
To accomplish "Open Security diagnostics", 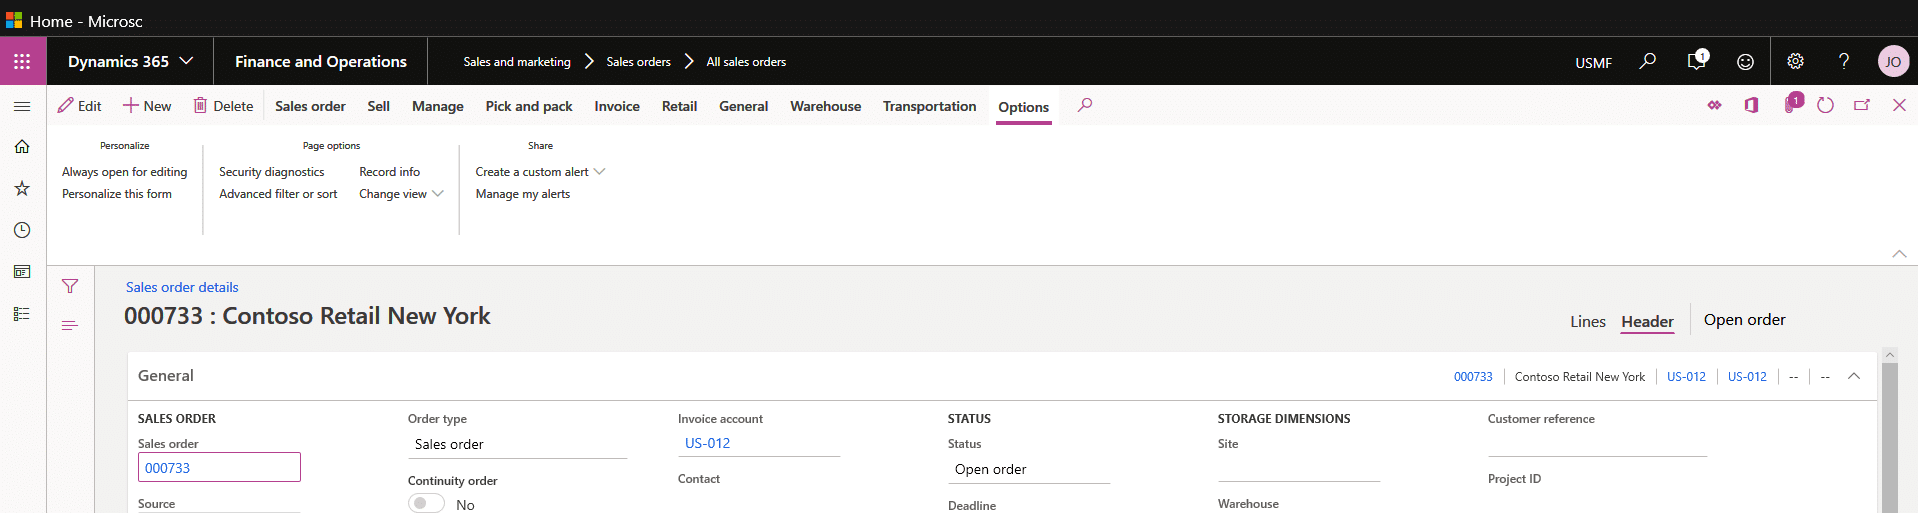I will click(271, 172).
